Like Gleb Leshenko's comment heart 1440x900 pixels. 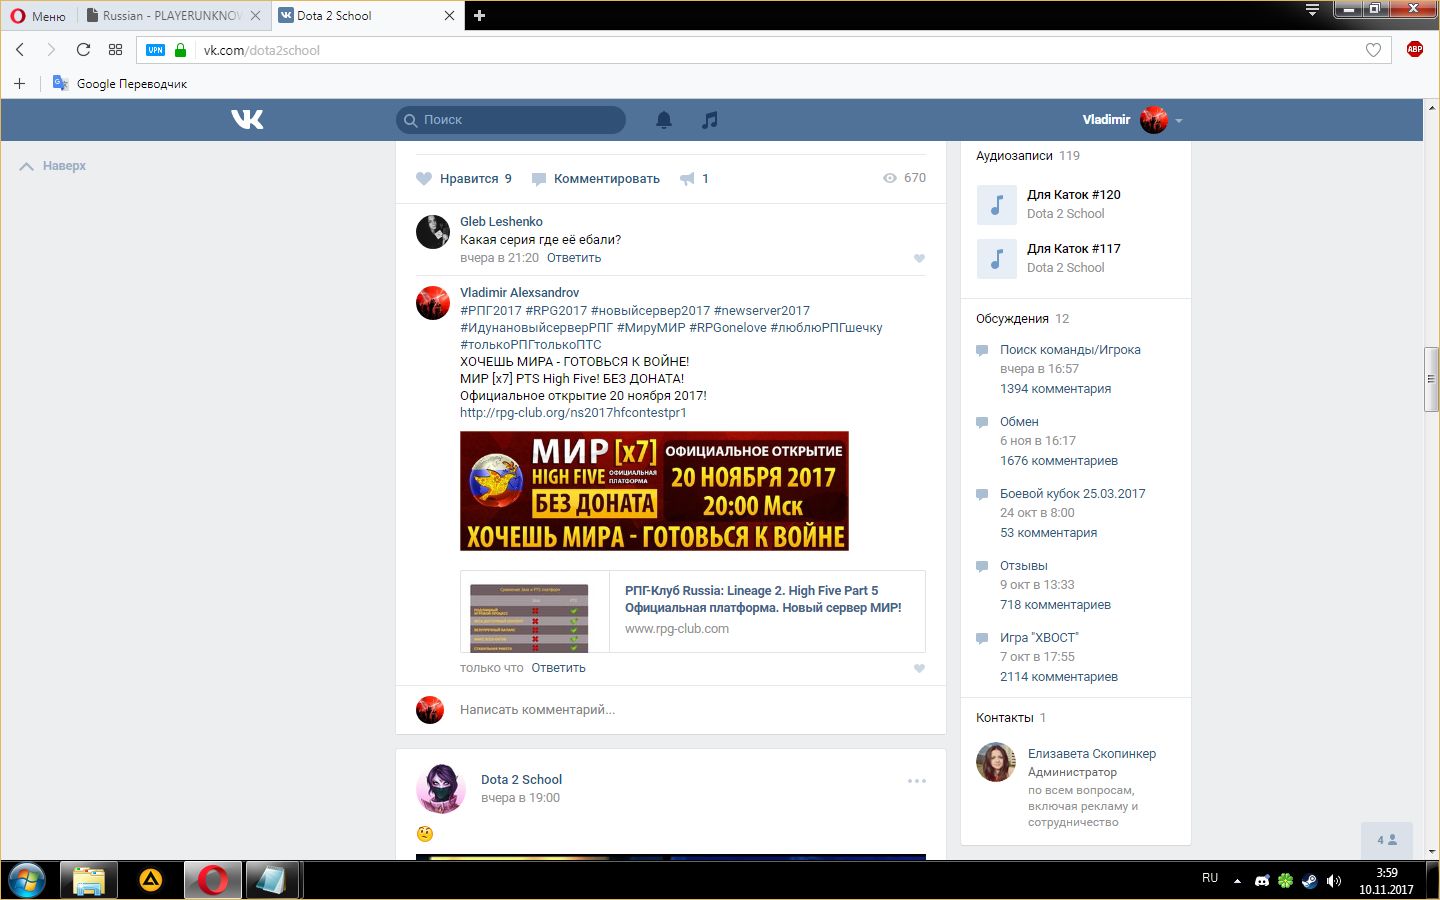coord(919,258)
